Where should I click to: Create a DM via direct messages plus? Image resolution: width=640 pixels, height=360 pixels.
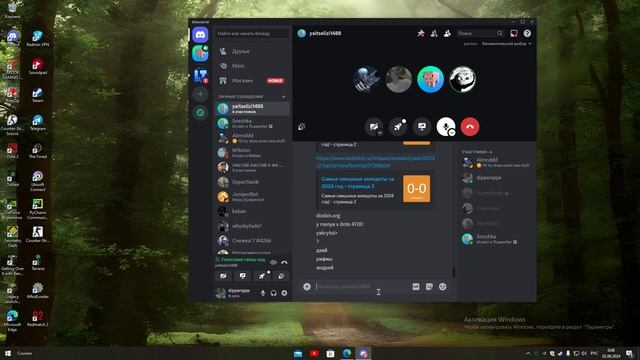284,97
